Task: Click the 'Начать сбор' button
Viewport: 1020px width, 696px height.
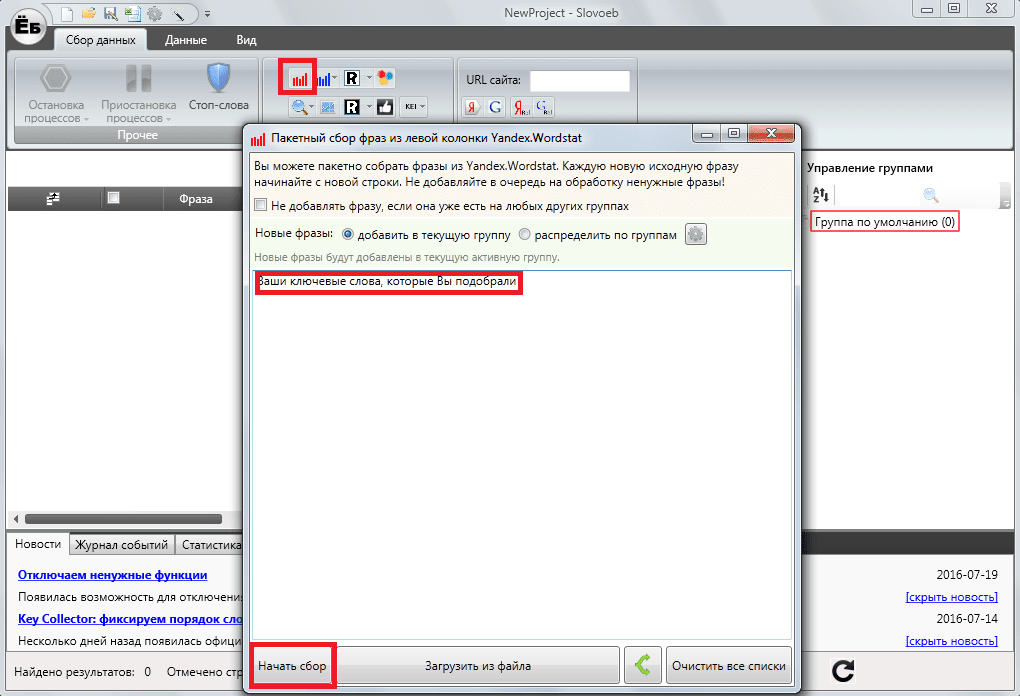Action: click(292, 665)
